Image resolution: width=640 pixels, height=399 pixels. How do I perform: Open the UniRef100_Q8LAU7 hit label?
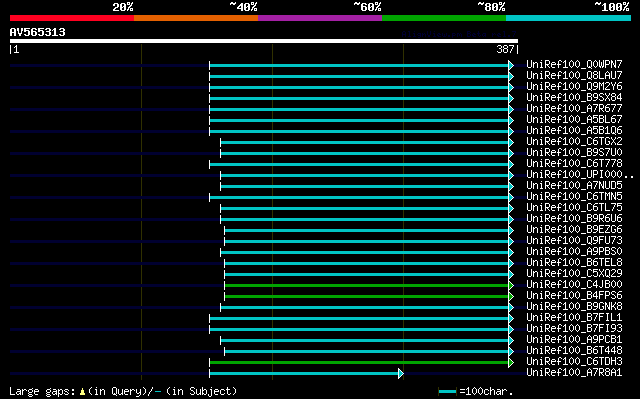(574, 75)
